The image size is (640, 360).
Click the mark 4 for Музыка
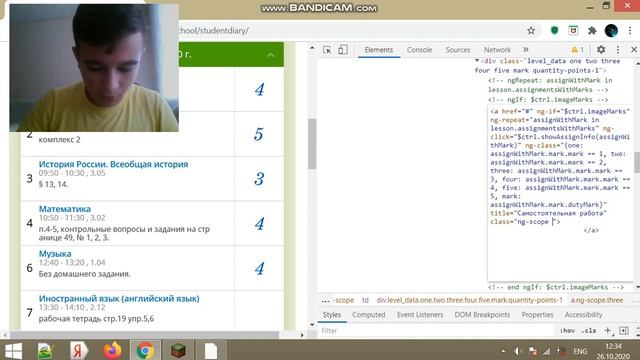click(259, 269)
